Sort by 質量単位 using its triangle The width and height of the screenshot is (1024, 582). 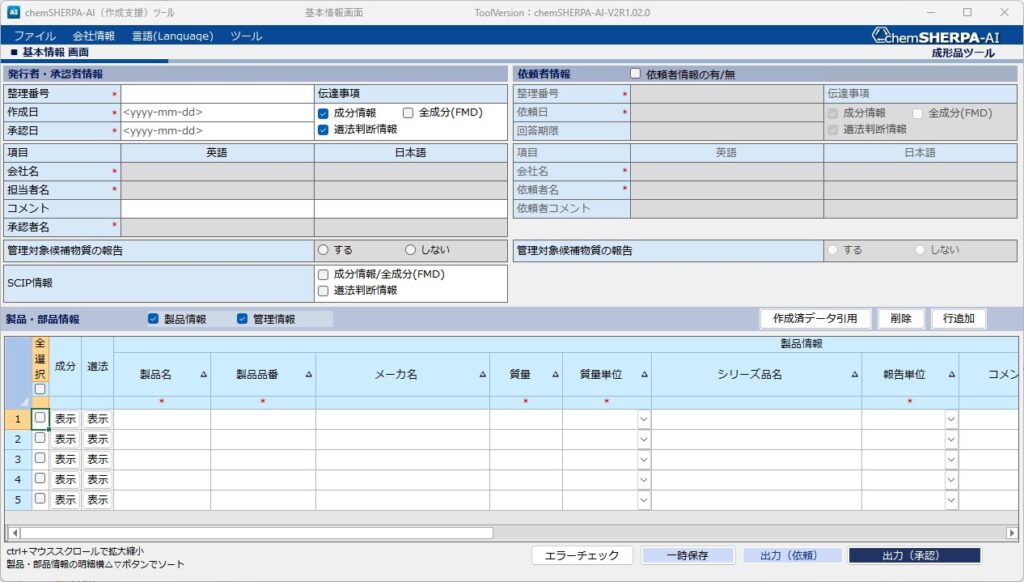pyautogui.click(x=644, y=375)
